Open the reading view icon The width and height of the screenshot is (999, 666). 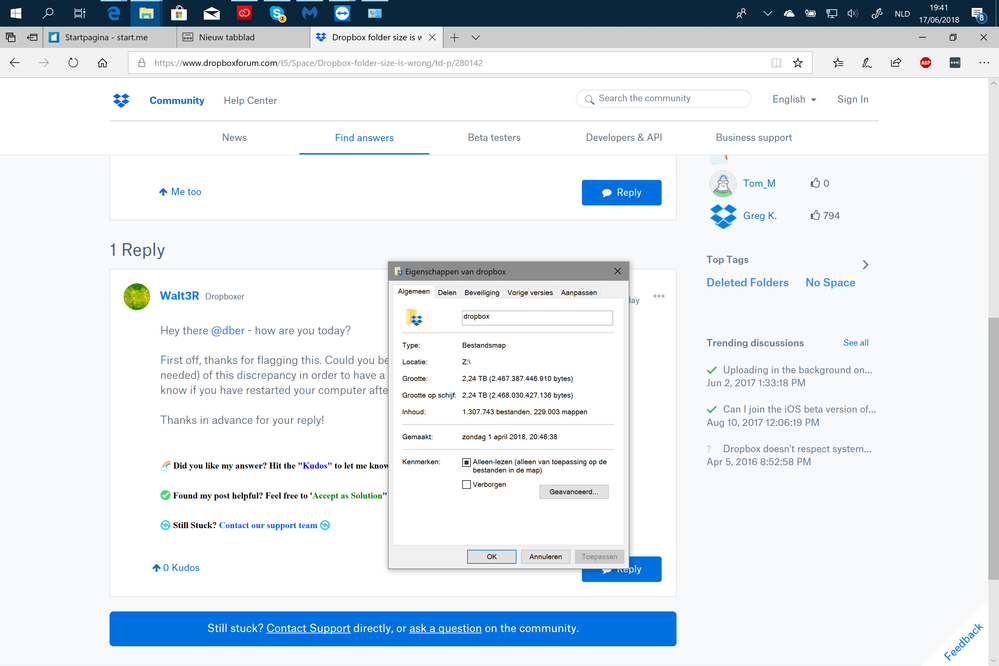(x=776, y=62)
